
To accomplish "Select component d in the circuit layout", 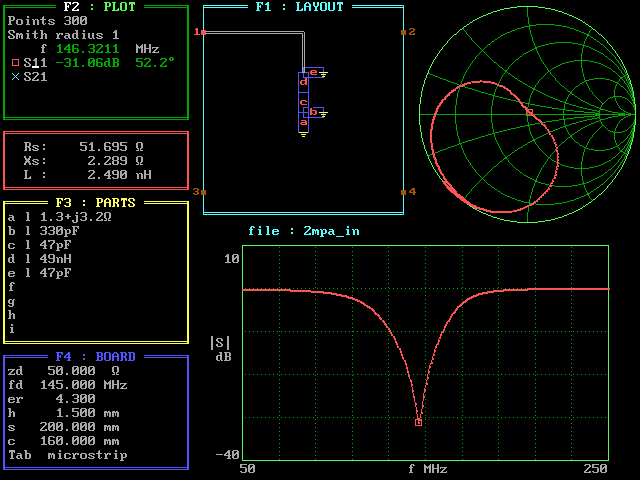I will click(x=303, y=82).
